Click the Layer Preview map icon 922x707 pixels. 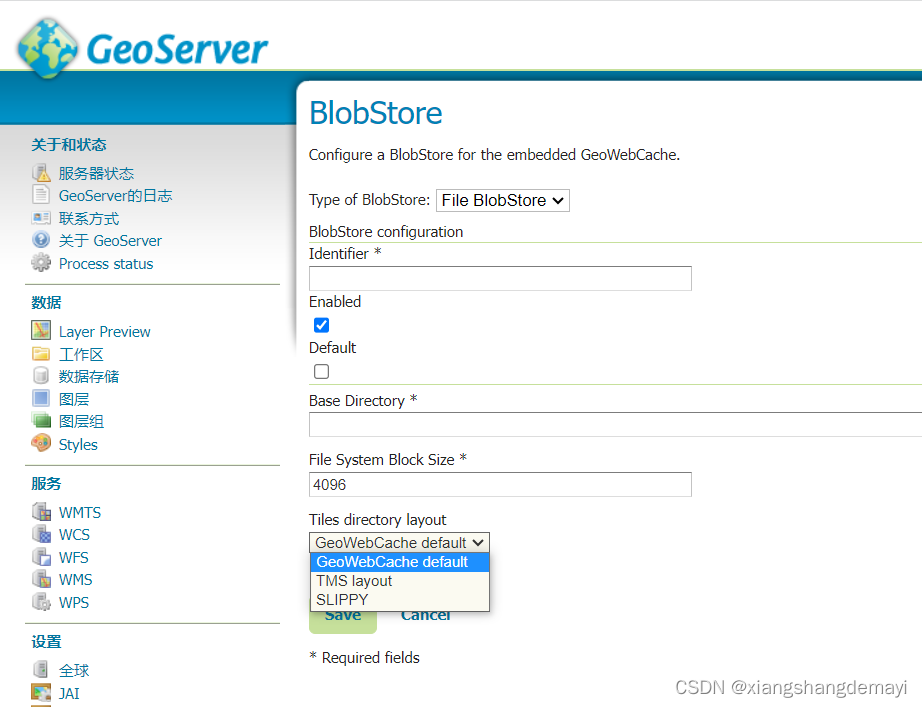41,331
